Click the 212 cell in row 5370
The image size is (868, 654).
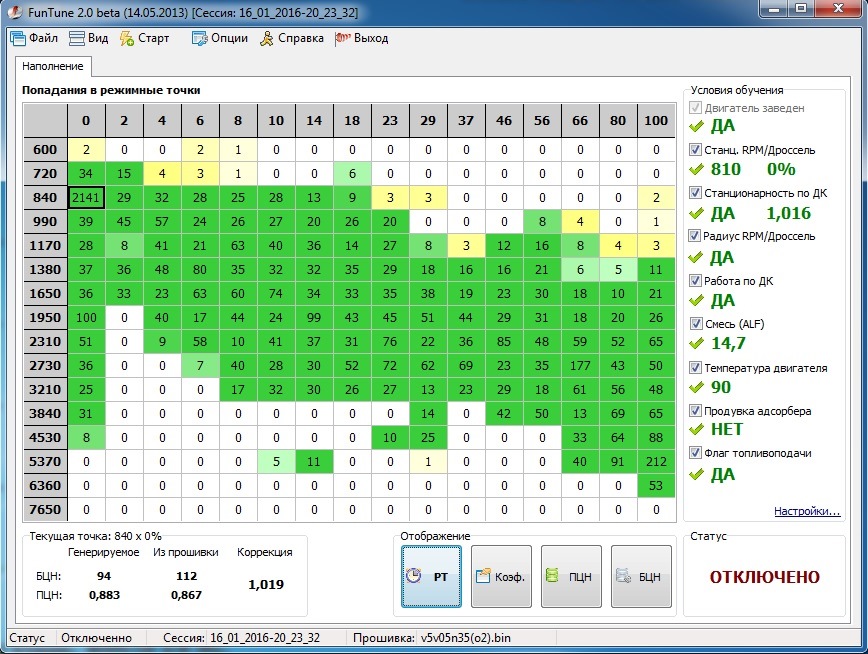(656, 461)
